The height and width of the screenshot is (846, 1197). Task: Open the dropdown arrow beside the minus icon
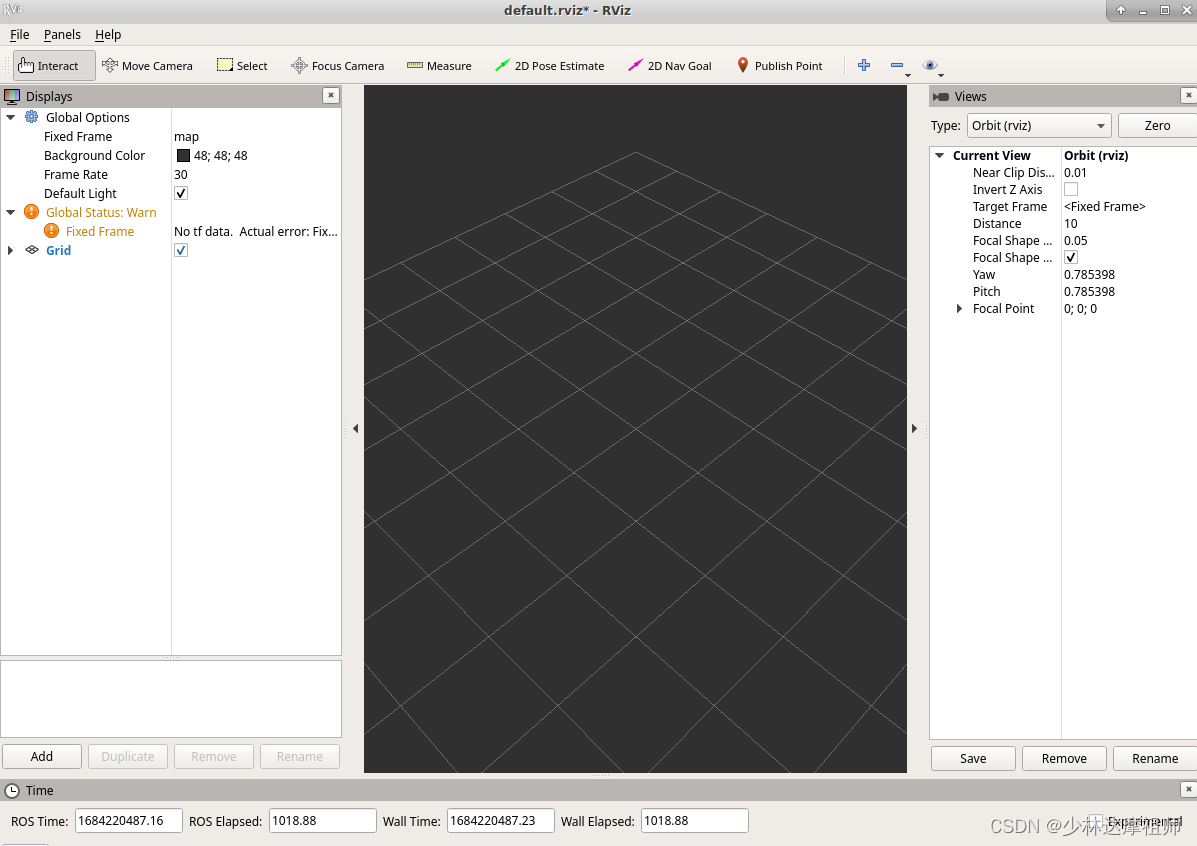[908, 75]
